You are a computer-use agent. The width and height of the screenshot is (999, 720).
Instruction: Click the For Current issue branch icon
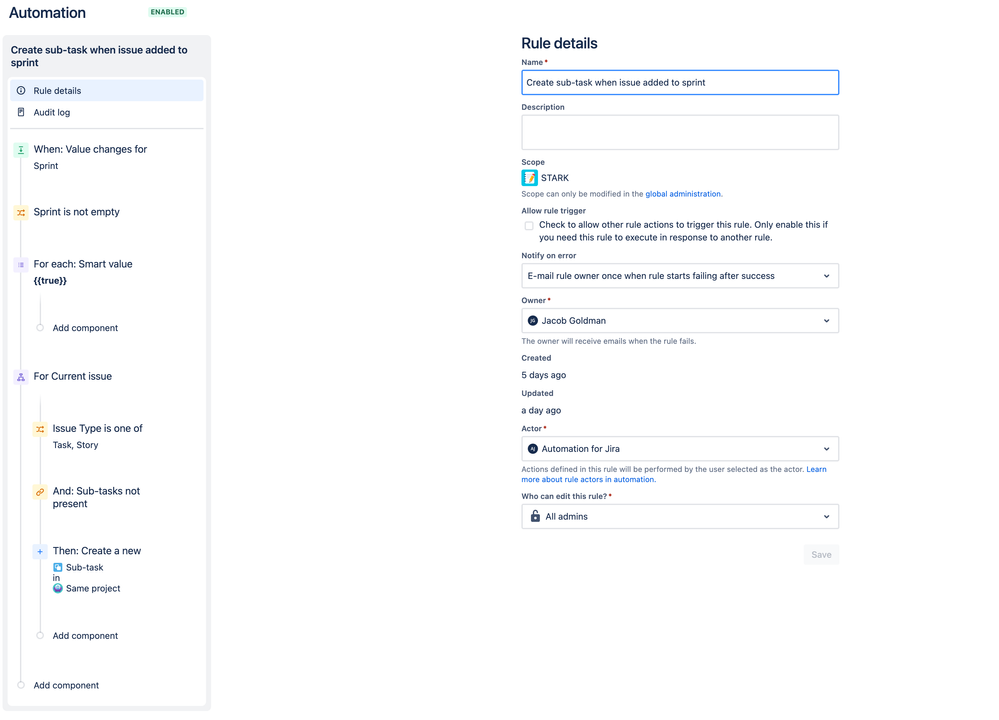21,377
